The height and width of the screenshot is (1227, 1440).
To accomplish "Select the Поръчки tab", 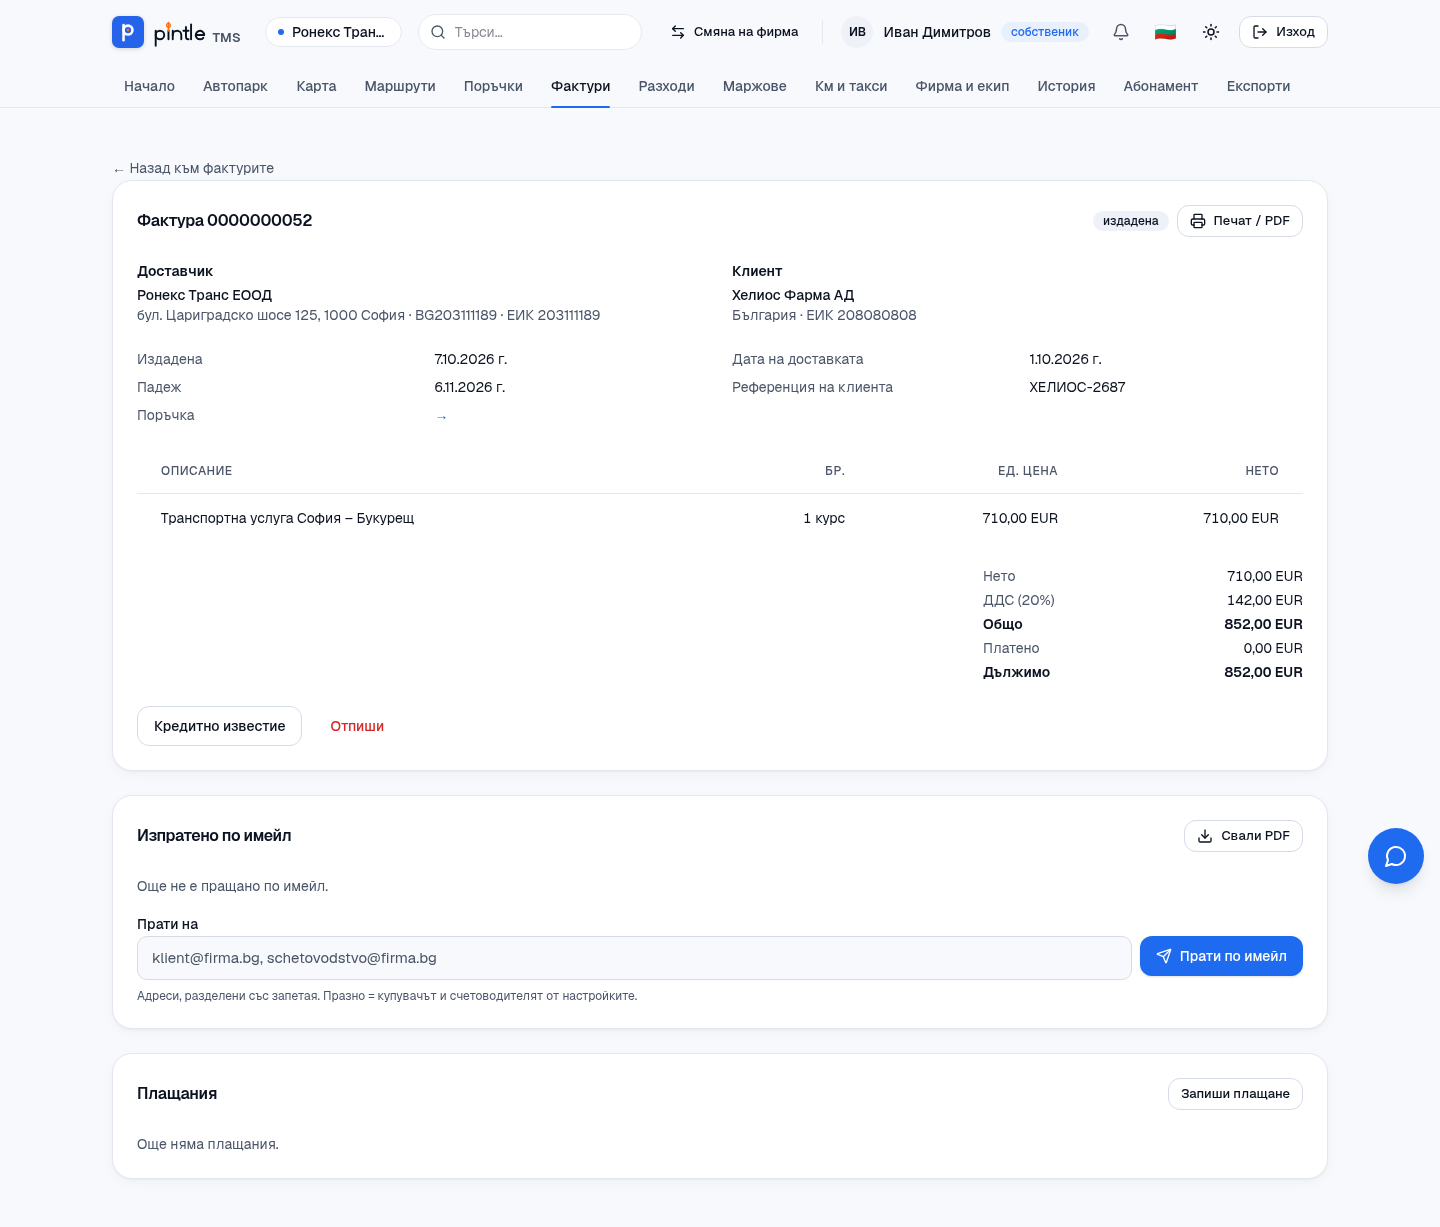I will pos(493,86).
